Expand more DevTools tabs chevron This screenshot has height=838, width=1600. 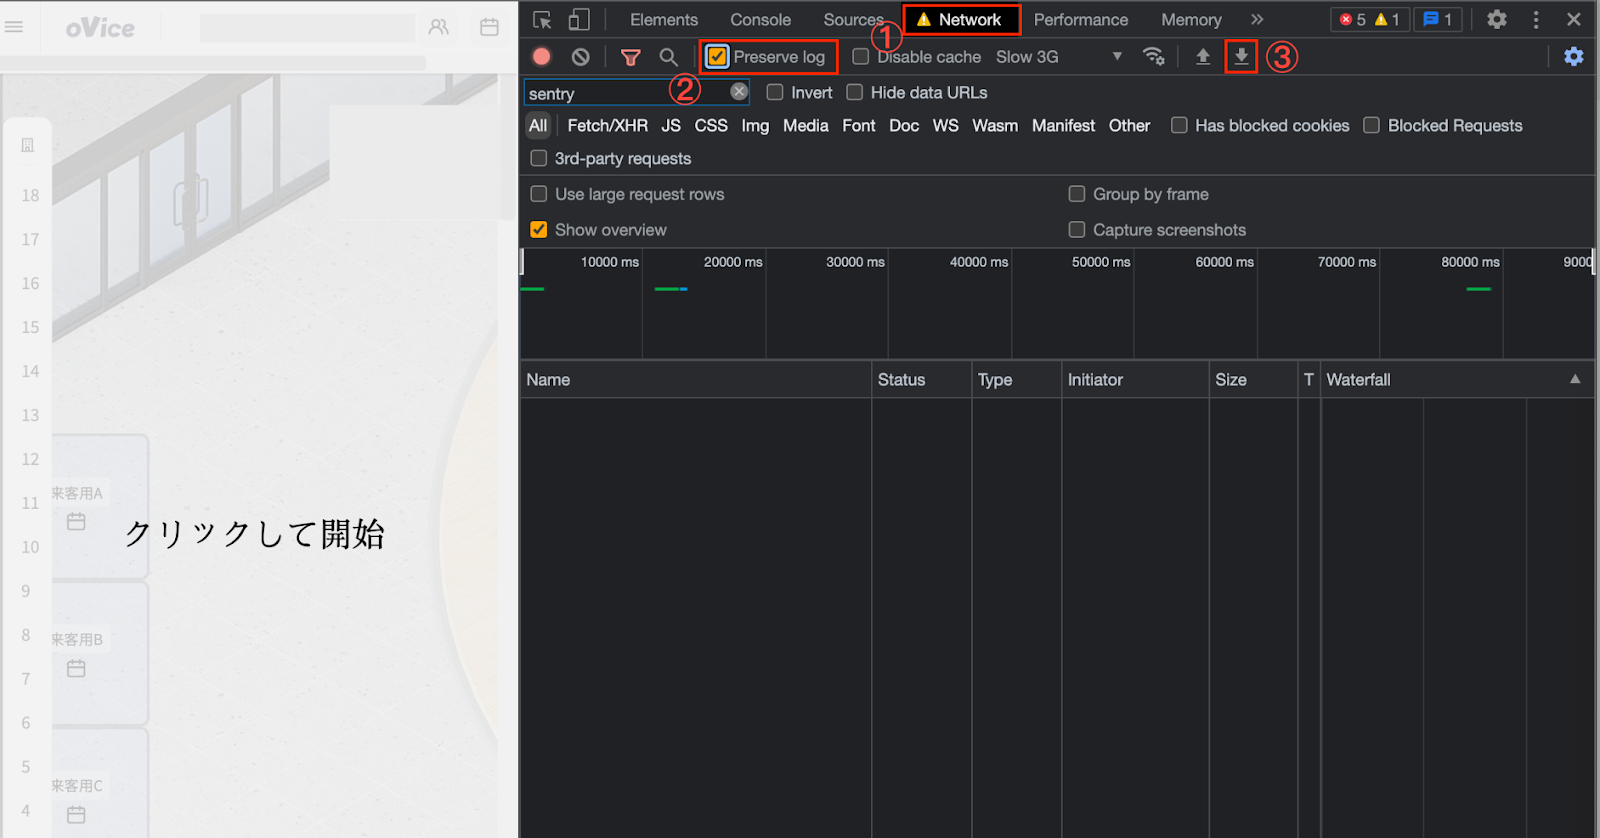pyautogui.click(x=1257, y=20)
